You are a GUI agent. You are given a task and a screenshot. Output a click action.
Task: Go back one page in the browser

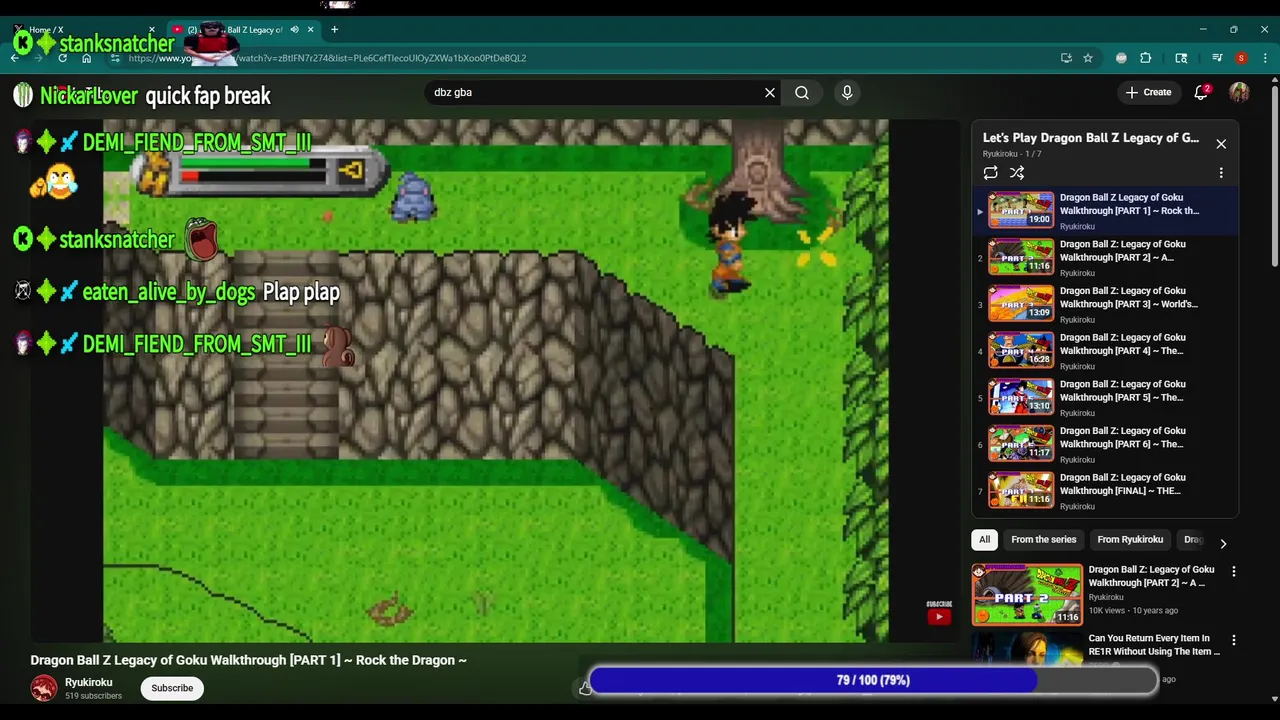pos(15,58)
